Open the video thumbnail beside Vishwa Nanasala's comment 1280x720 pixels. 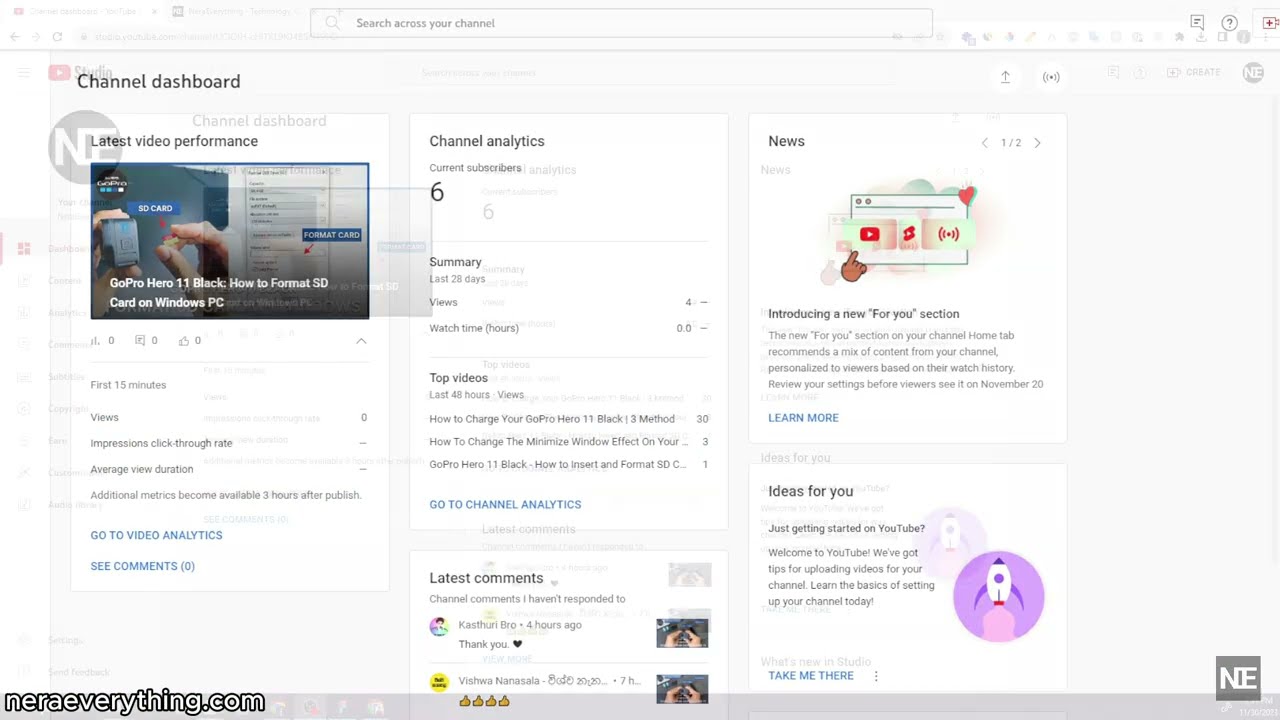click(682, 689)
